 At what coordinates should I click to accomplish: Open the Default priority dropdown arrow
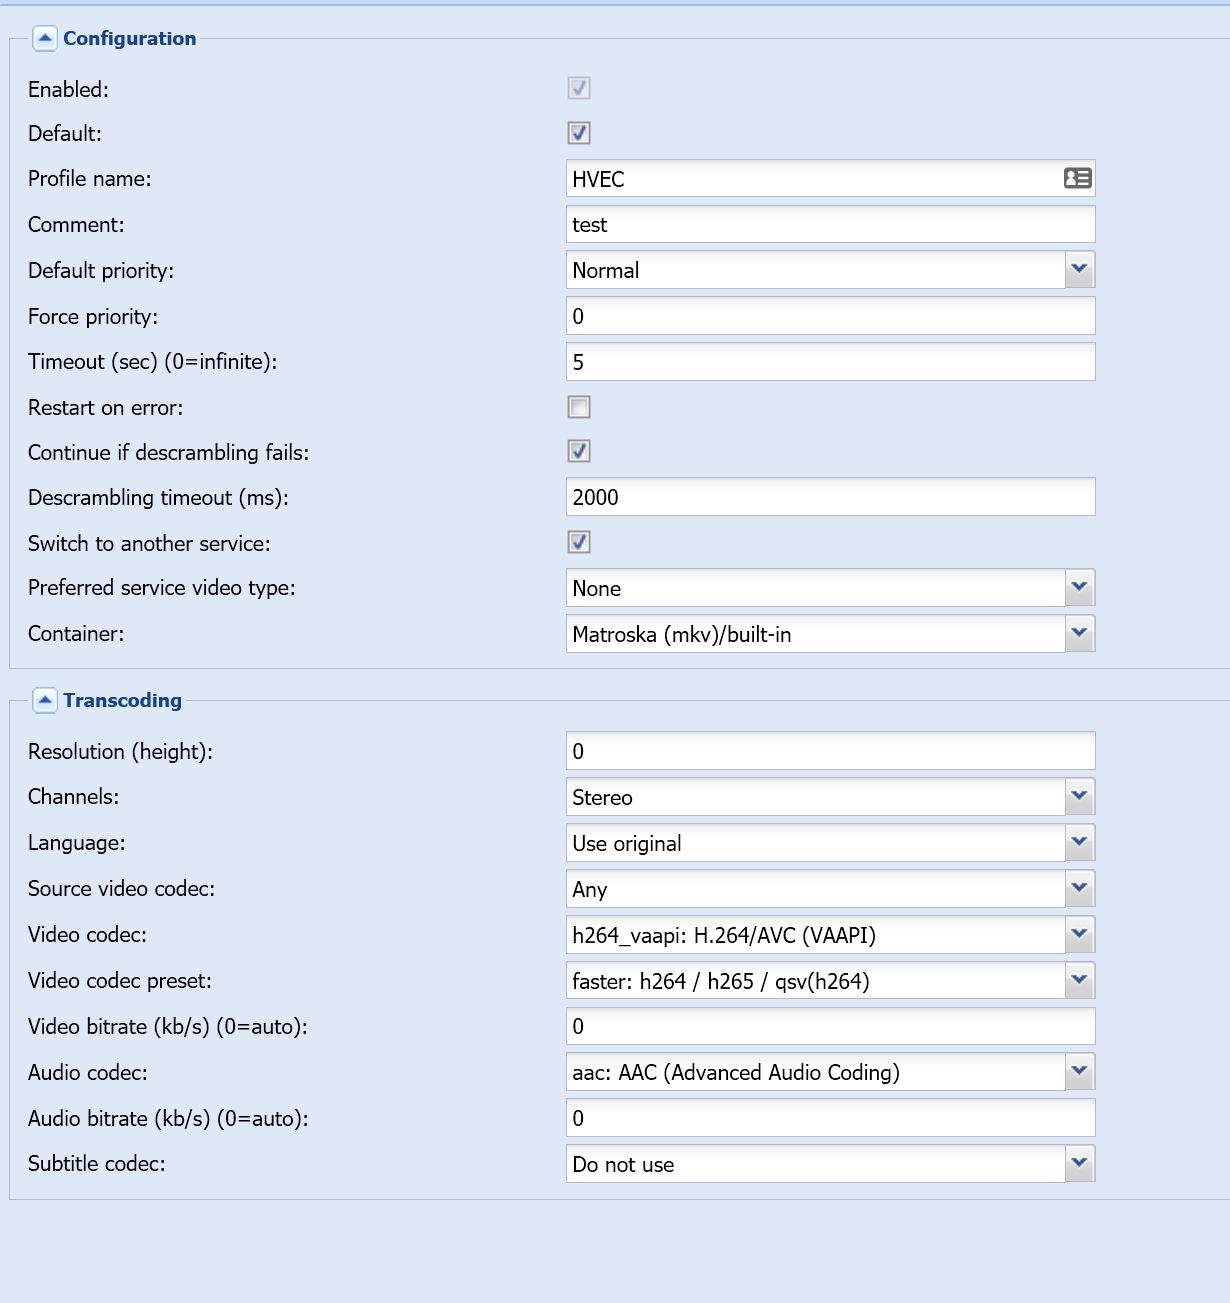(x=1080, y=270)
